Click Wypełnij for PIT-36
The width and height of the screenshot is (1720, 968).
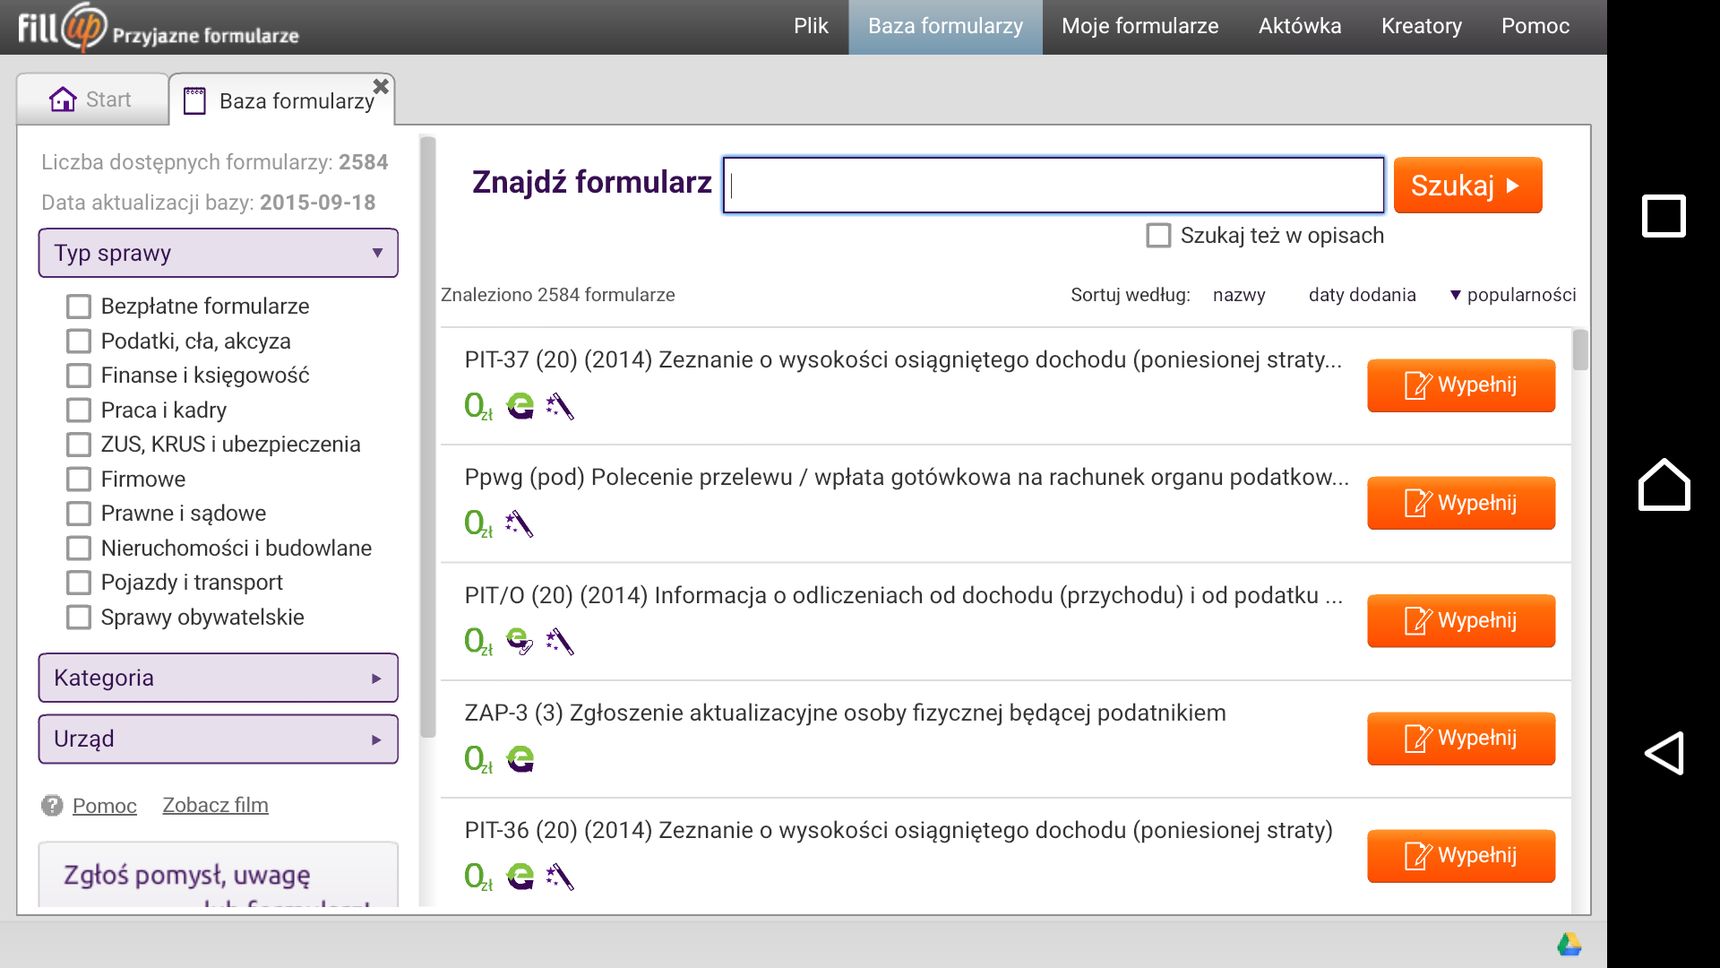1461,856
